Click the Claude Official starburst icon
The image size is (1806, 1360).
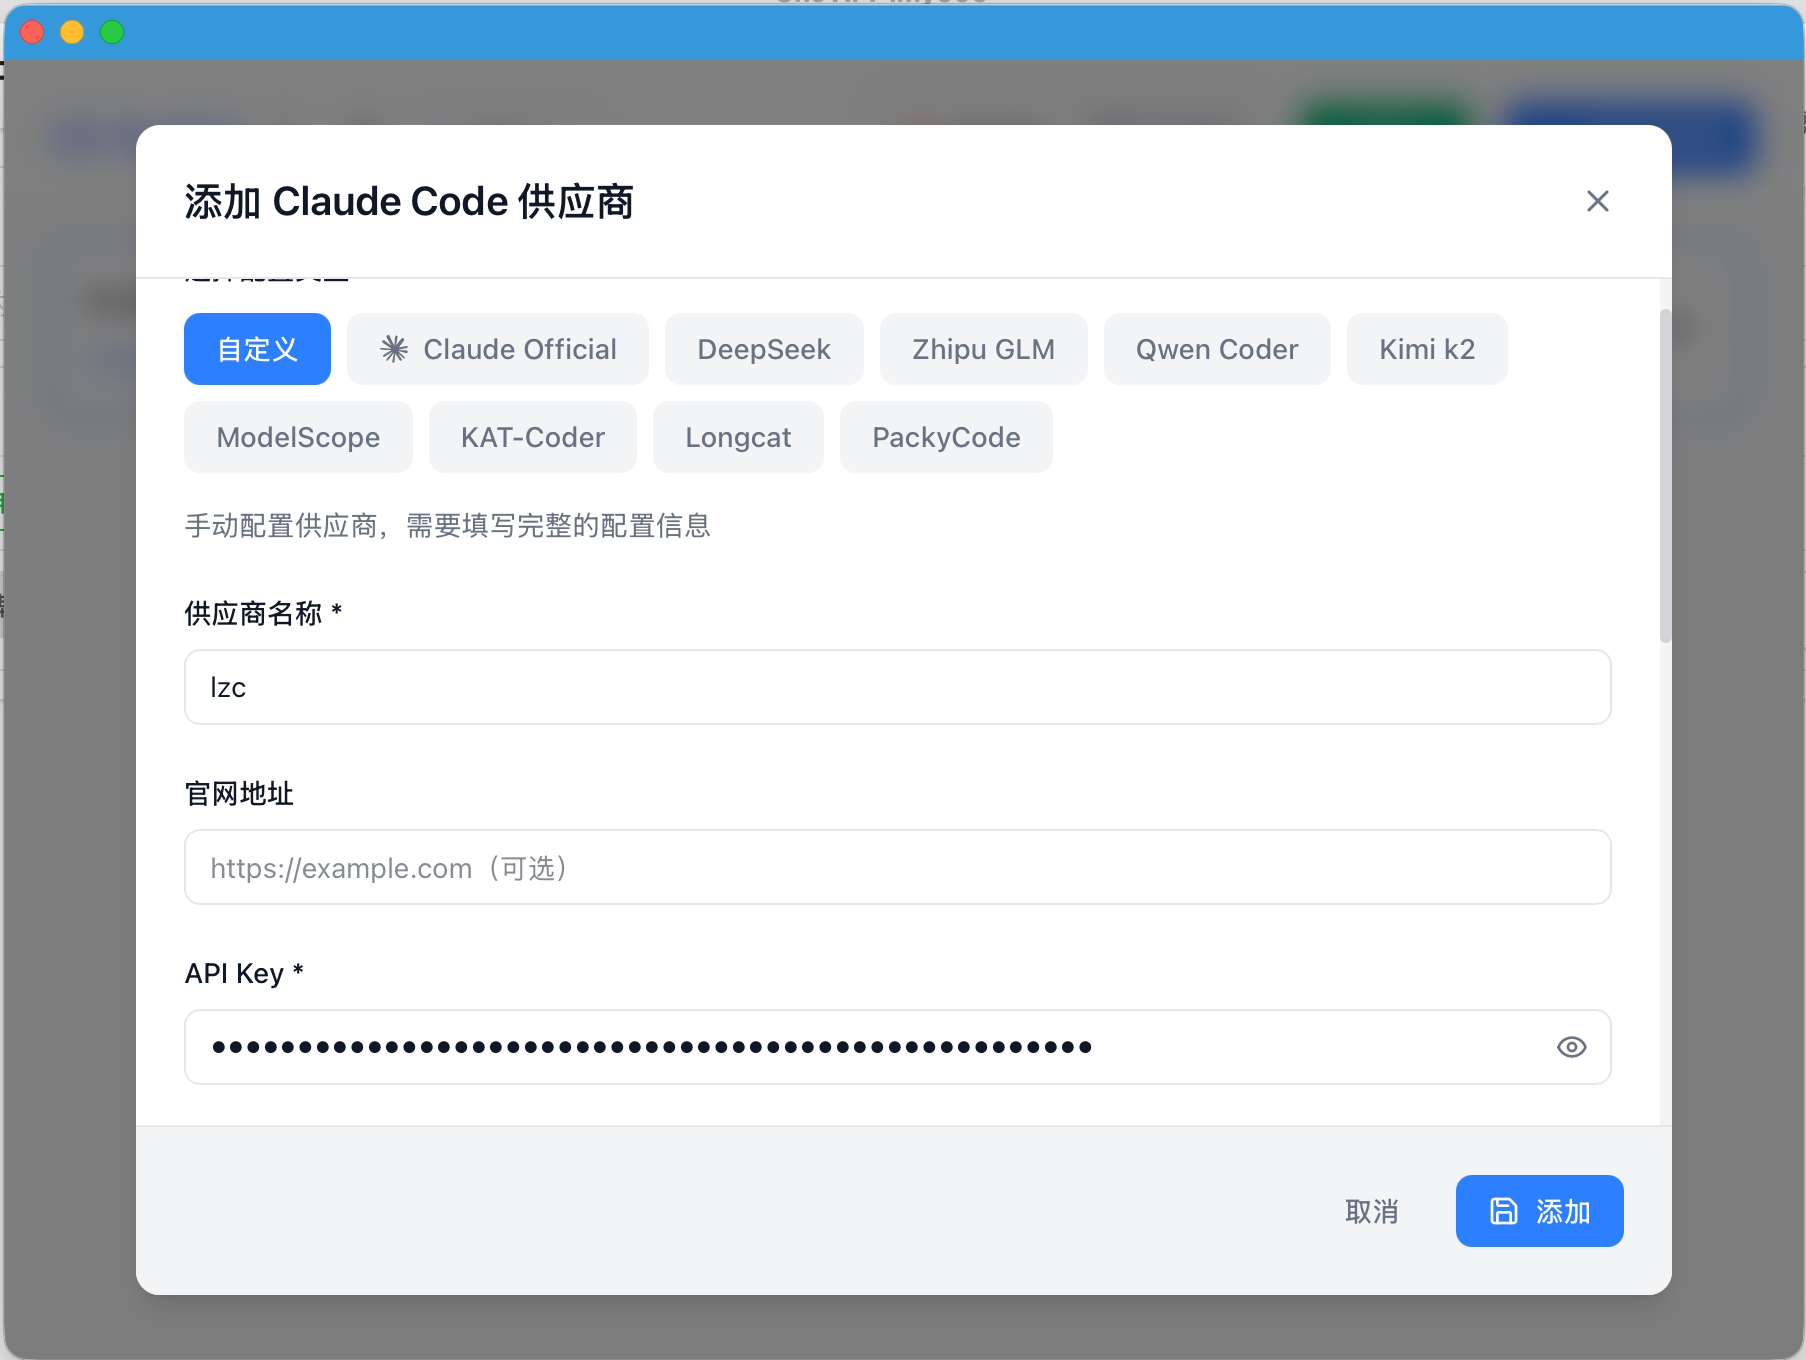tap(394, 349)
